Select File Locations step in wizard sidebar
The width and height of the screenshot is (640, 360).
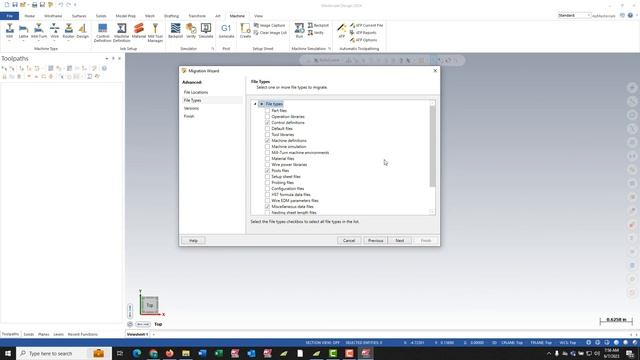(x=196, y=92)
